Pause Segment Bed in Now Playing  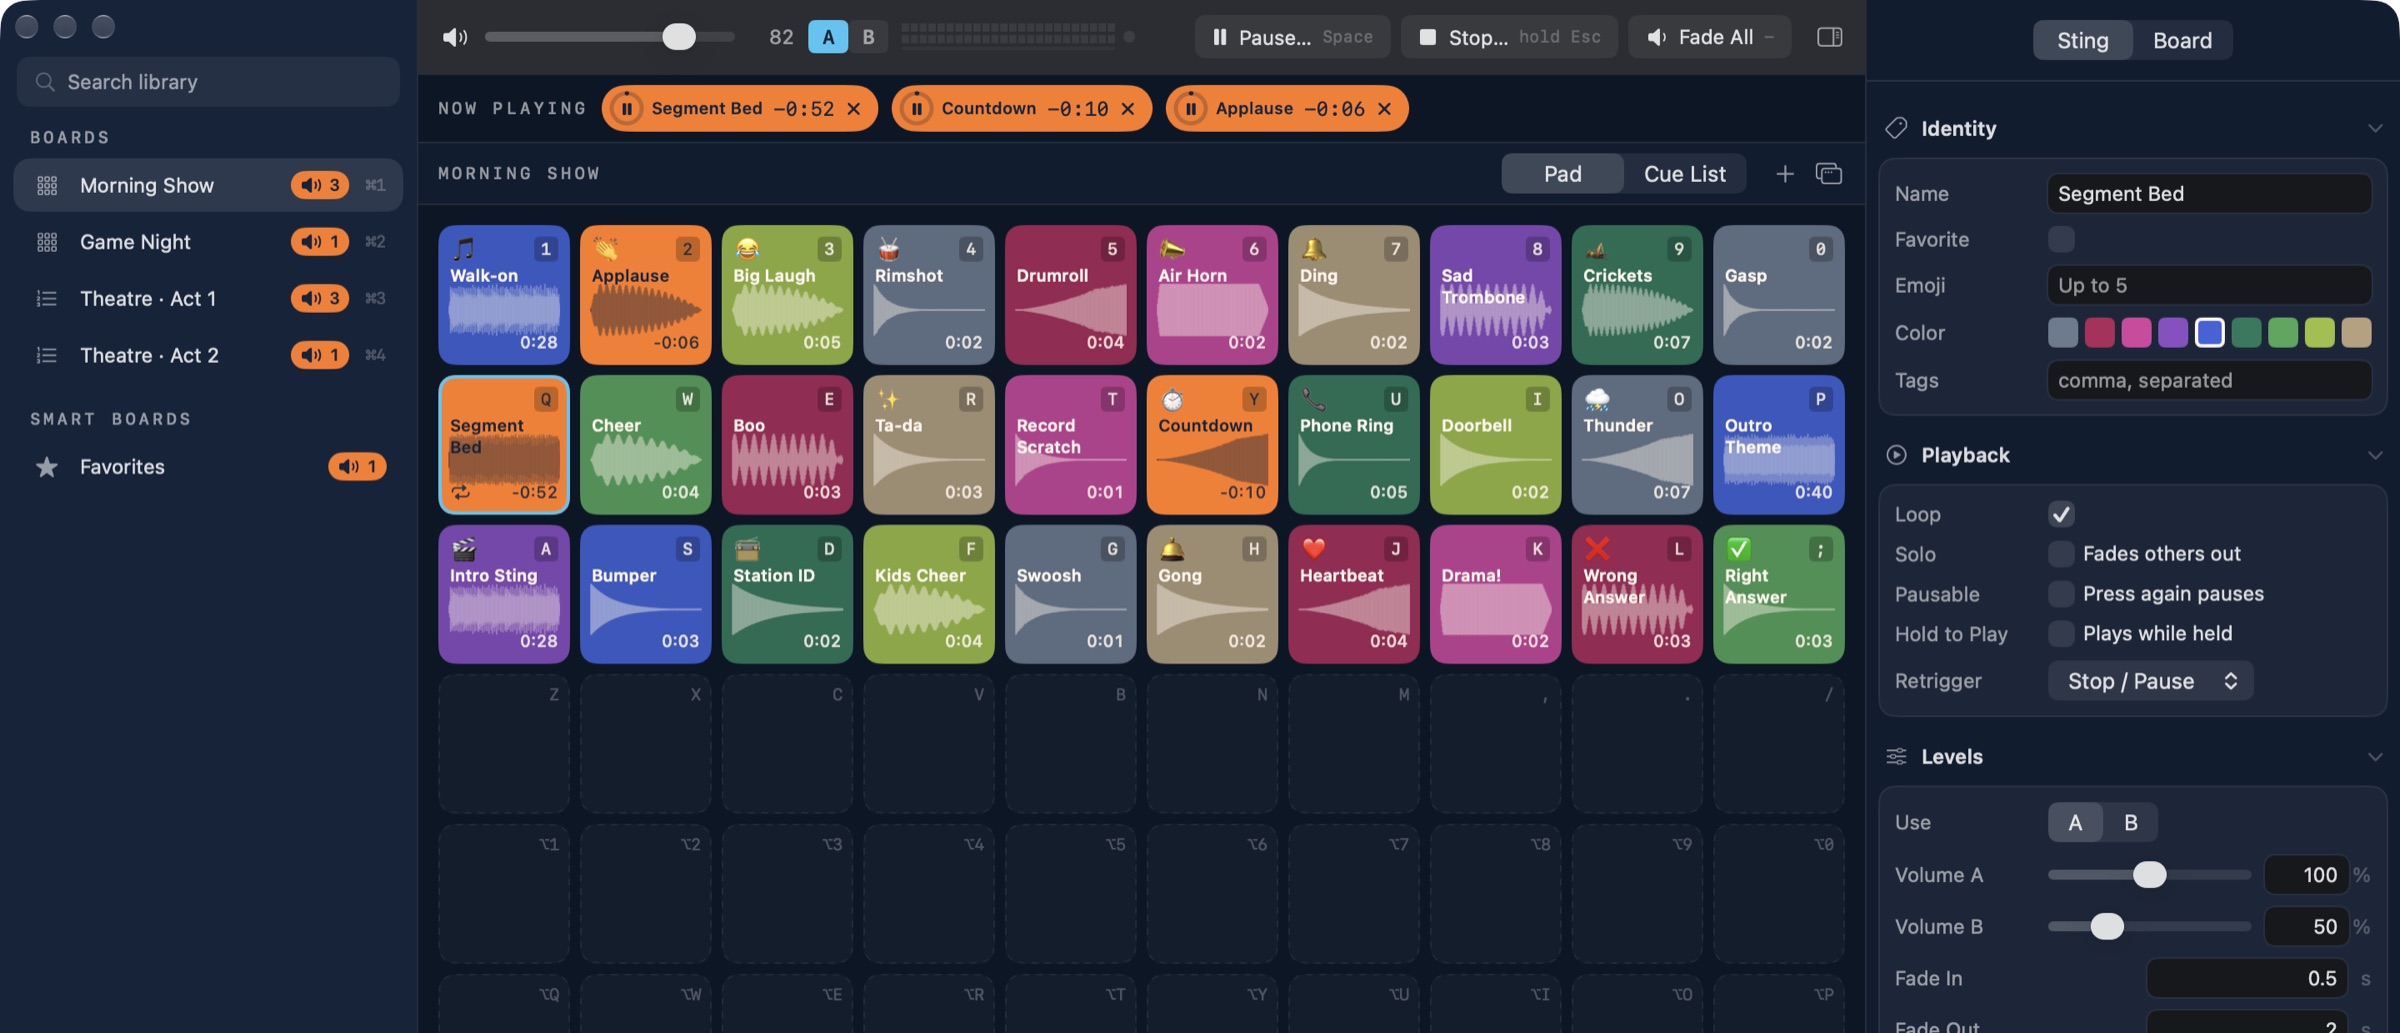[627, 108]
